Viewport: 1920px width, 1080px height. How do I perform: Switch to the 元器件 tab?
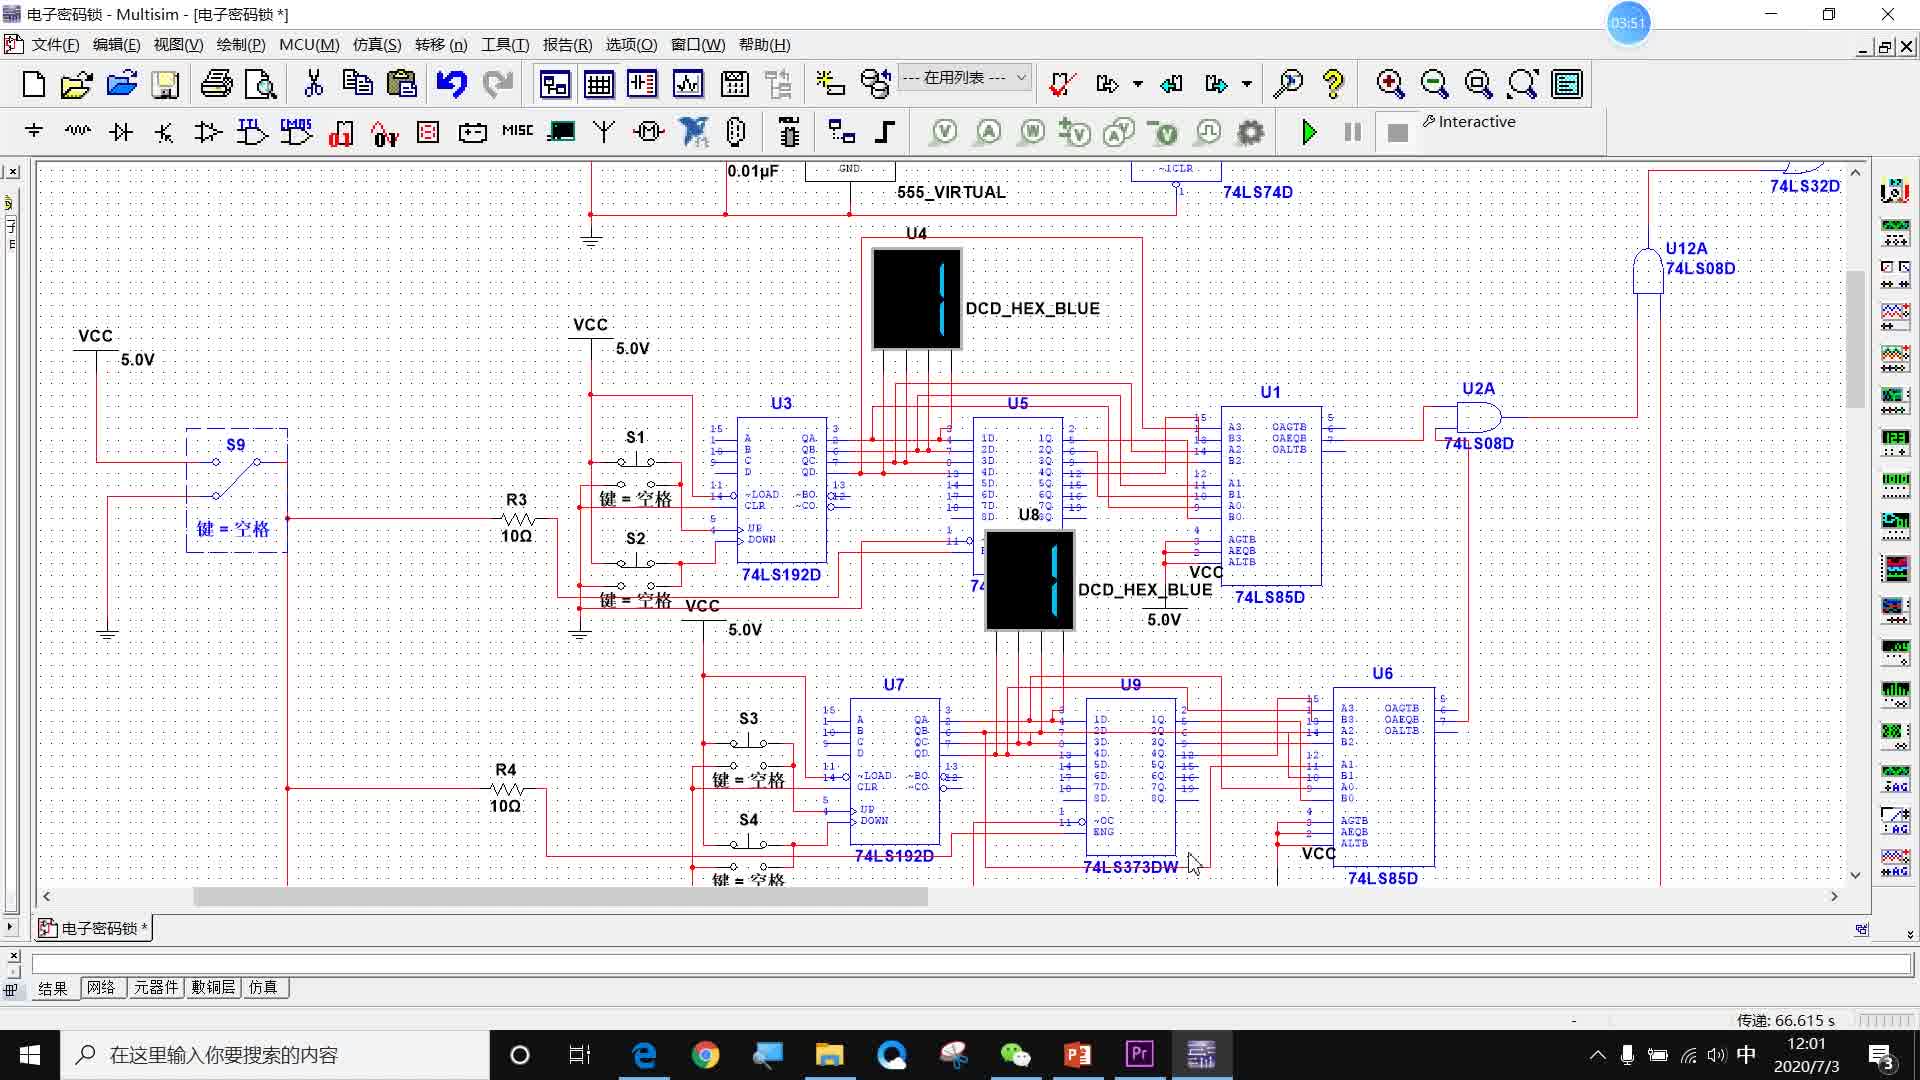[155, 987]
